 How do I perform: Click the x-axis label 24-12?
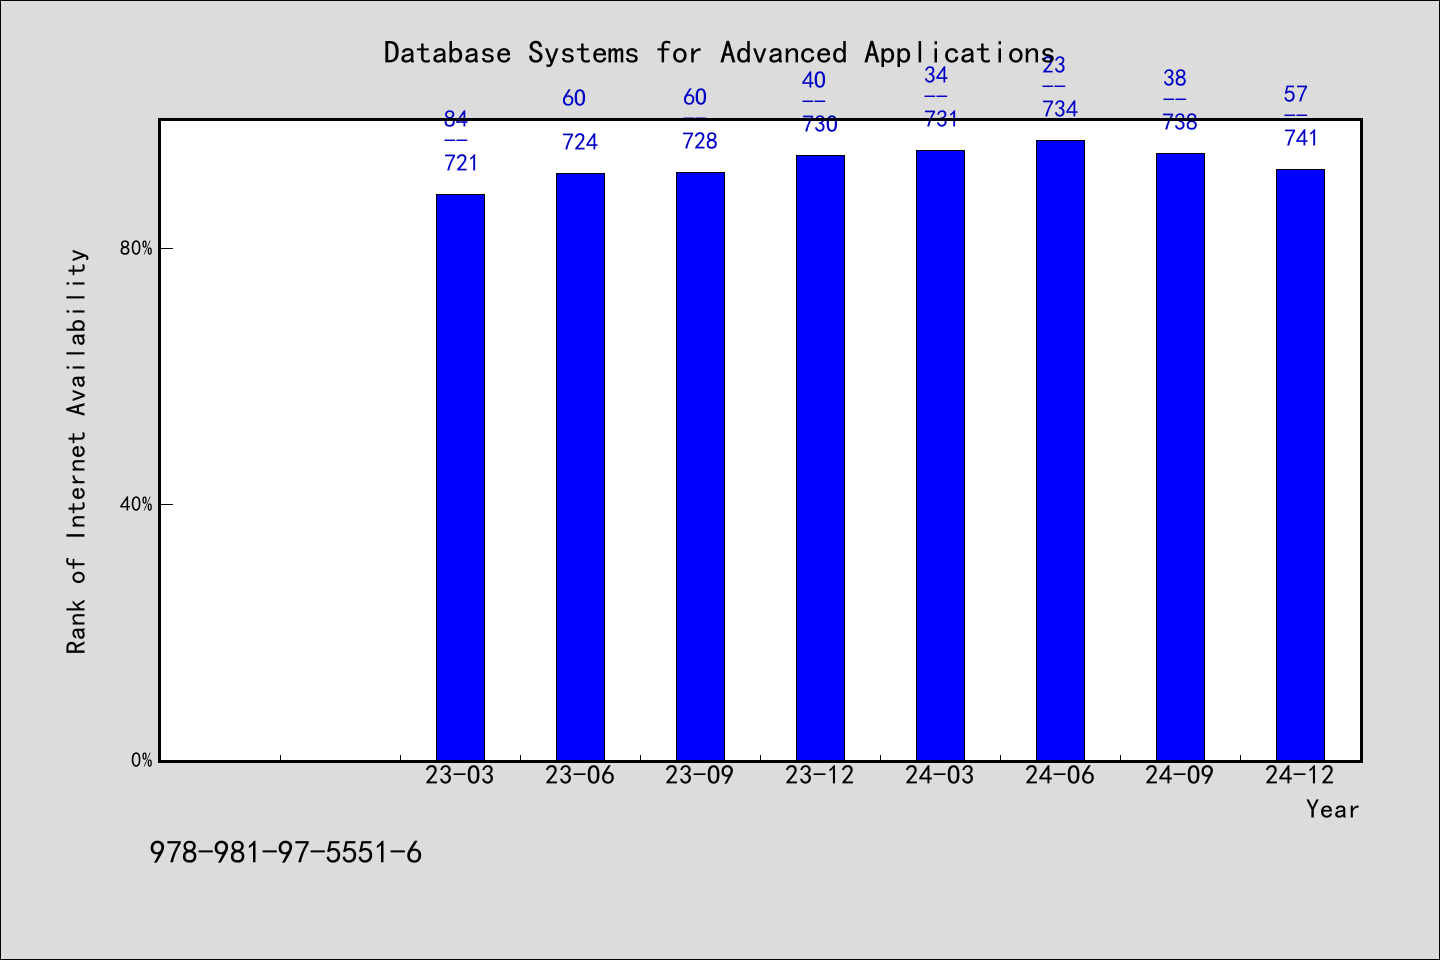pyautogui.click(x=1300, y=776)
